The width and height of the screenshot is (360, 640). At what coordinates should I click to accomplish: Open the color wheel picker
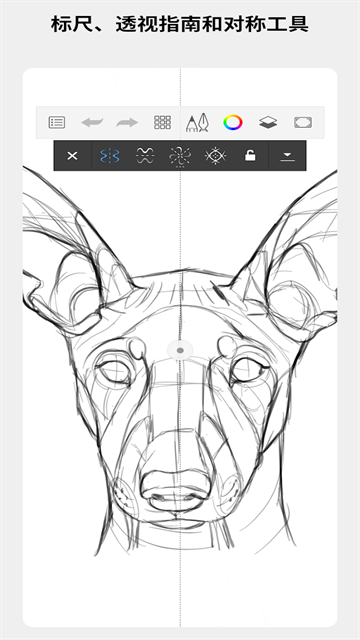coord(233,122)
